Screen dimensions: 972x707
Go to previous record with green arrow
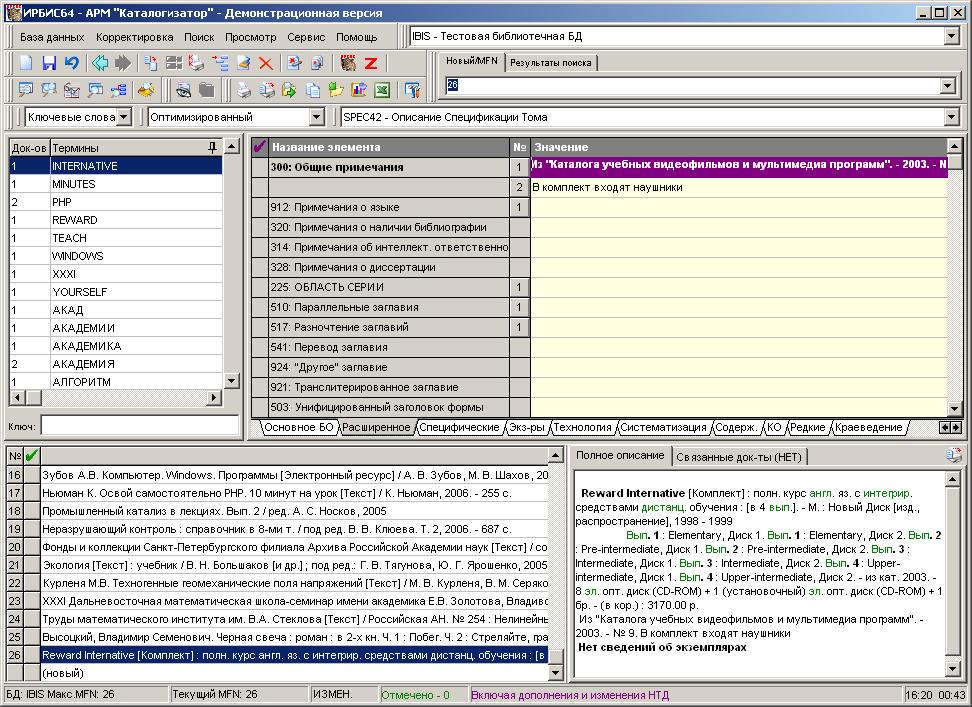click(100, 63)
